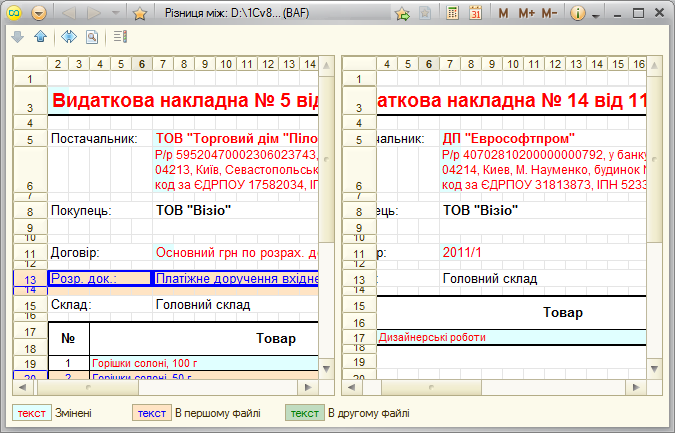Click Дизайнерські роботи row
This screenshot has height=433, width=675.
(x=511, y=337)
